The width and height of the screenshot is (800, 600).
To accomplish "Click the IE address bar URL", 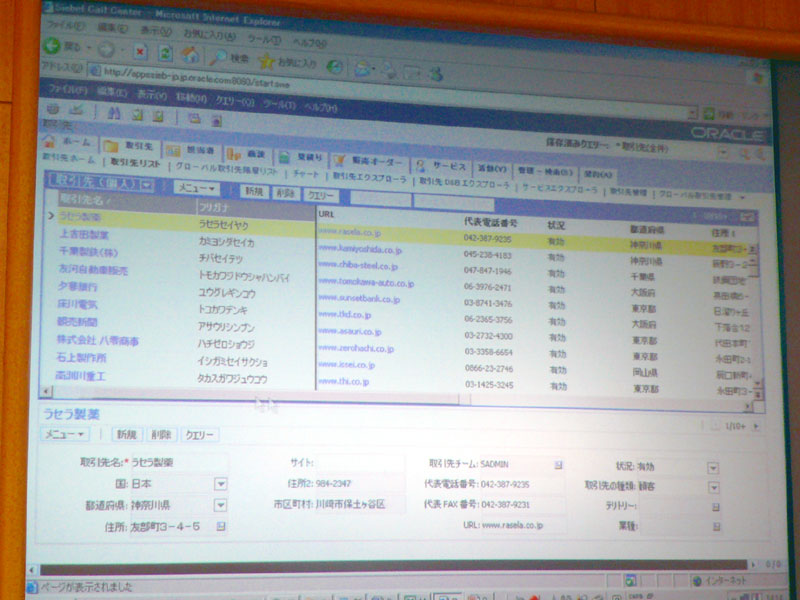I will [x=196, y=78].
